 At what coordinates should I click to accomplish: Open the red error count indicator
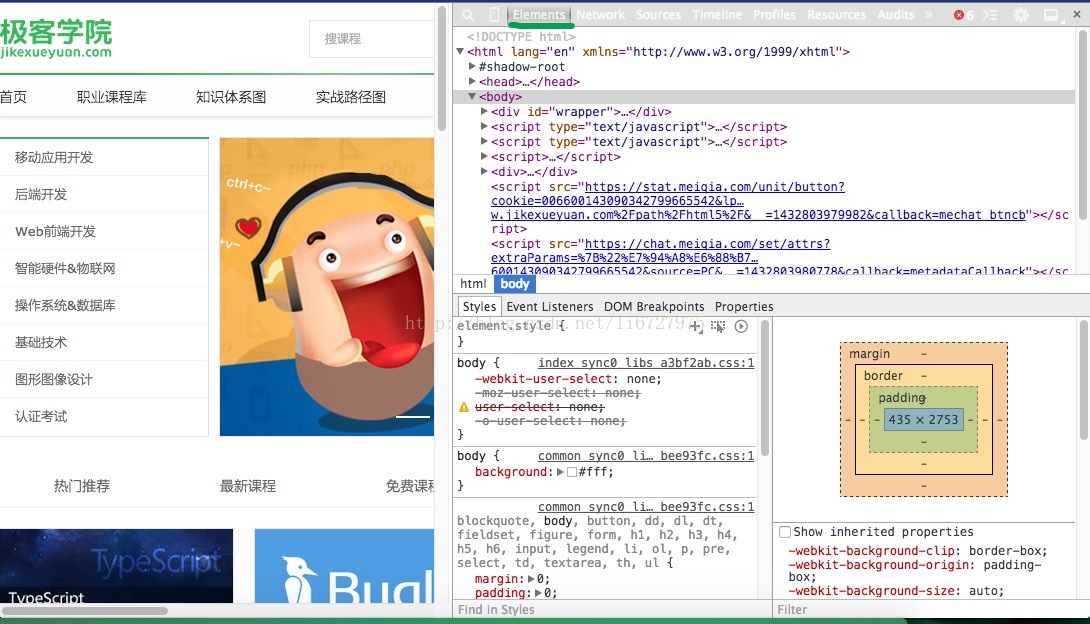point(963,15)
